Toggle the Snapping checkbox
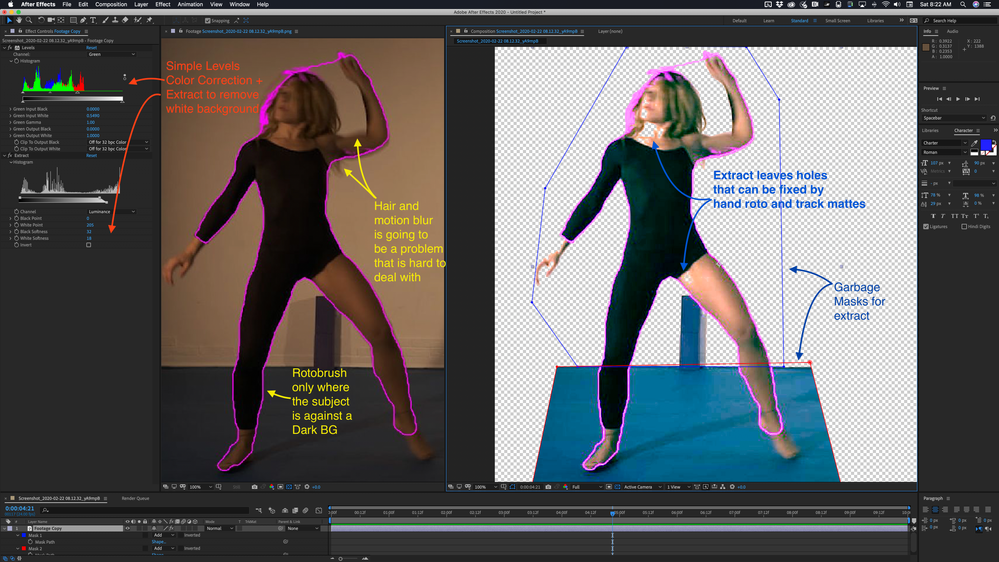The height and width of the screenshot is (562, 999). (208, 20)
